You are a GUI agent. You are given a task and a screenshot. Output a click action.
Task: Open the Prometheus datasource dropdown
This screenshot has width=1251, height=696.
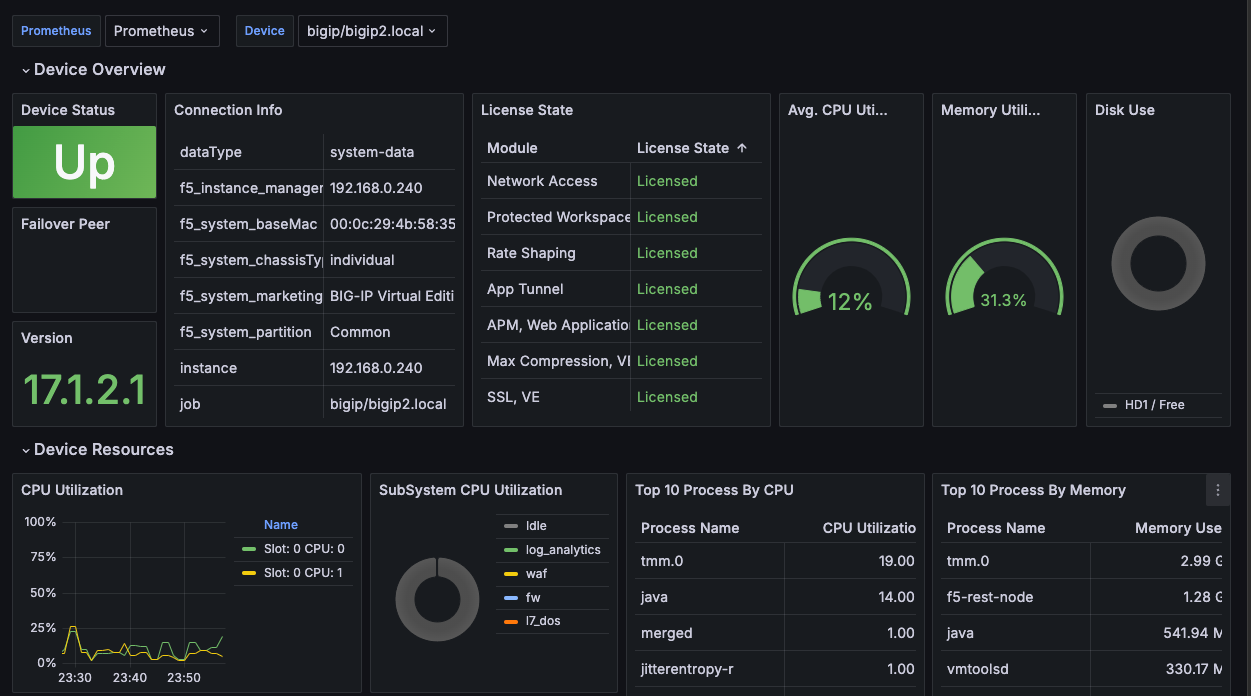click(162, 31)
